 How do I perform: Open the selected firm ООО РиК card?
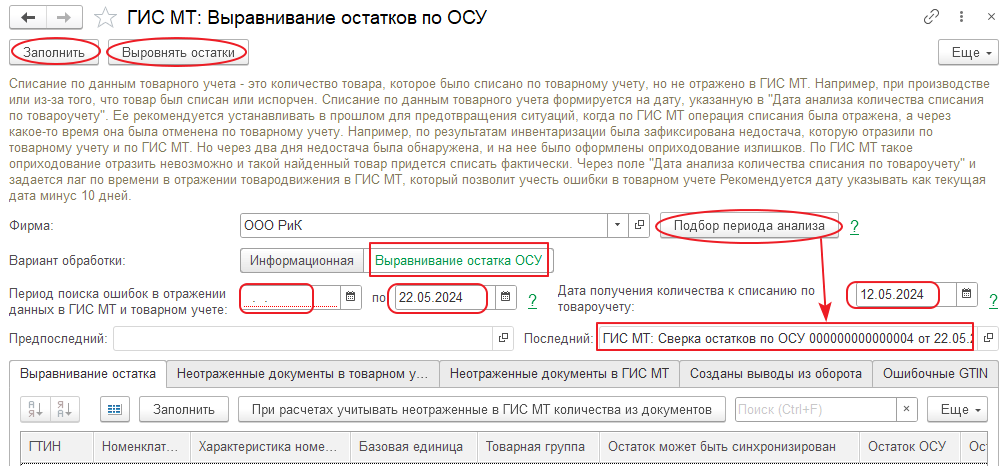[641, 226]
